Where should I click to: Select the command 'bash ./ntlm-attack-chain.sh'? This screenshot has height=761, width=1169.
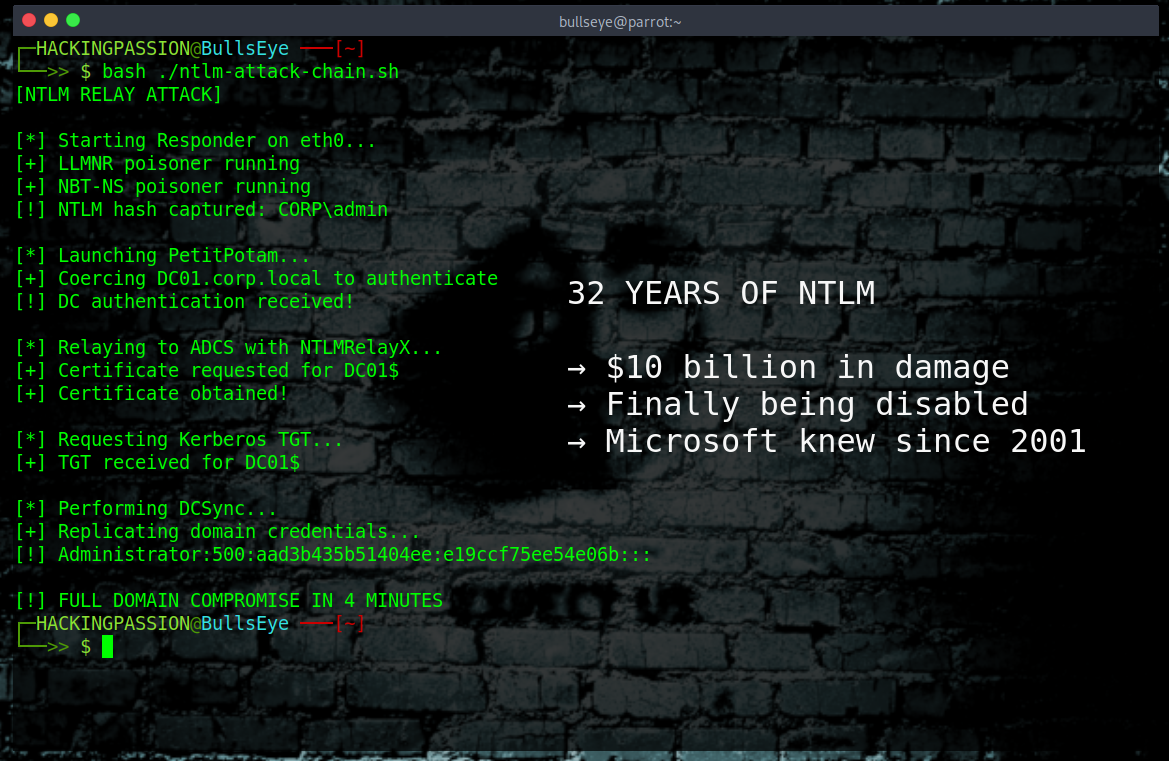coord(250,71)
